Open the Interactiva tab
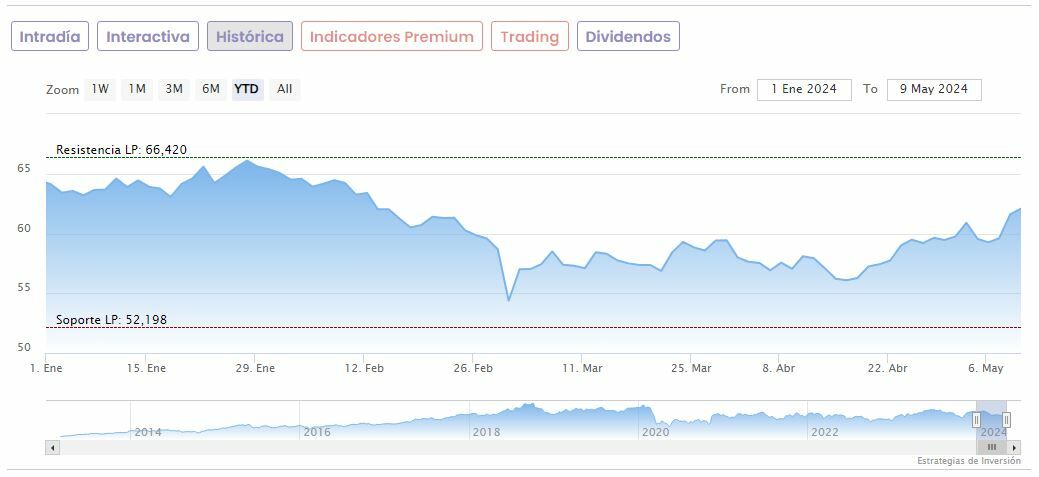 [x=148, y=37]
